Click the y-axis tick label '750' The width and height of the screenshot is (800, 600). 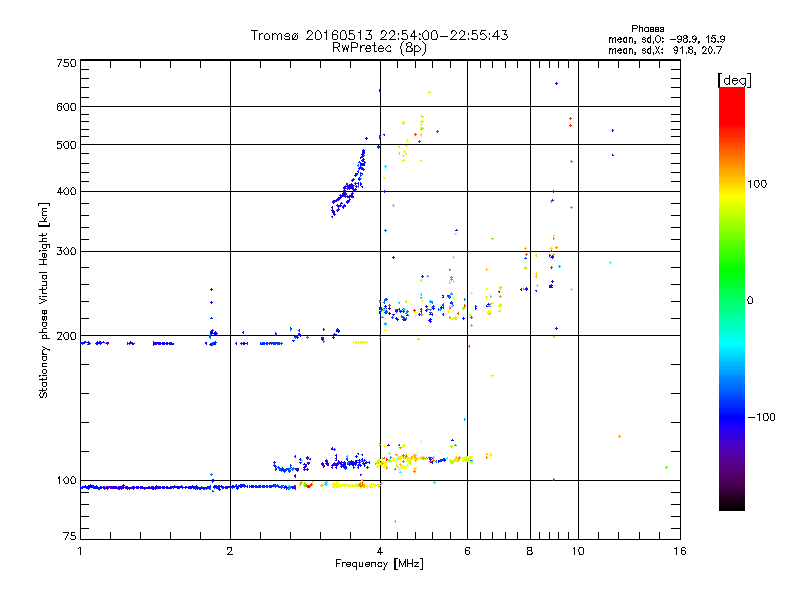(67, 64)
